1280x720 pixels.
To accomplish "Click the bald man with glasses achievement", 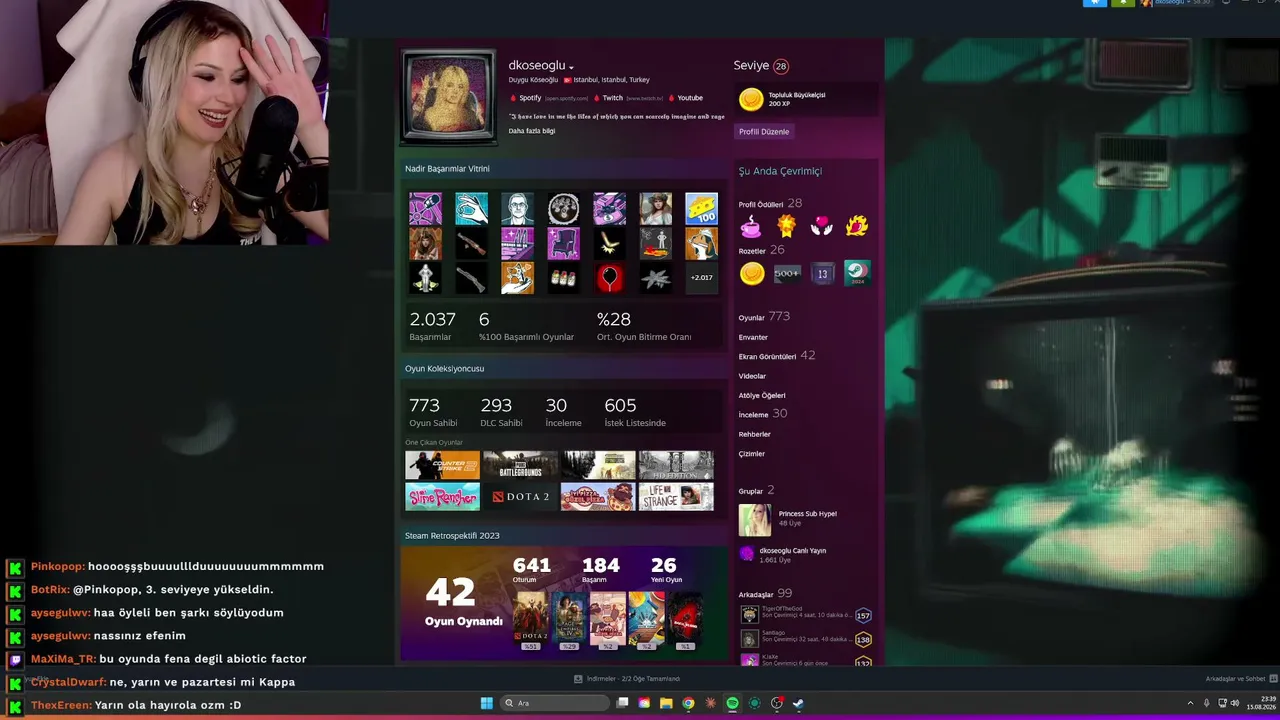I will click(517, 208).
